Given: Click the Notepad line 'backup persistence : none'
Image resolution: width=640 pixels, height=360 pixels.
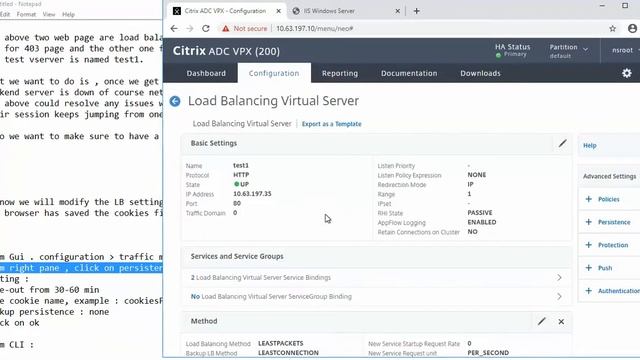Looking at the screenshot, I should pyautogui.click(x=55, y=312).
